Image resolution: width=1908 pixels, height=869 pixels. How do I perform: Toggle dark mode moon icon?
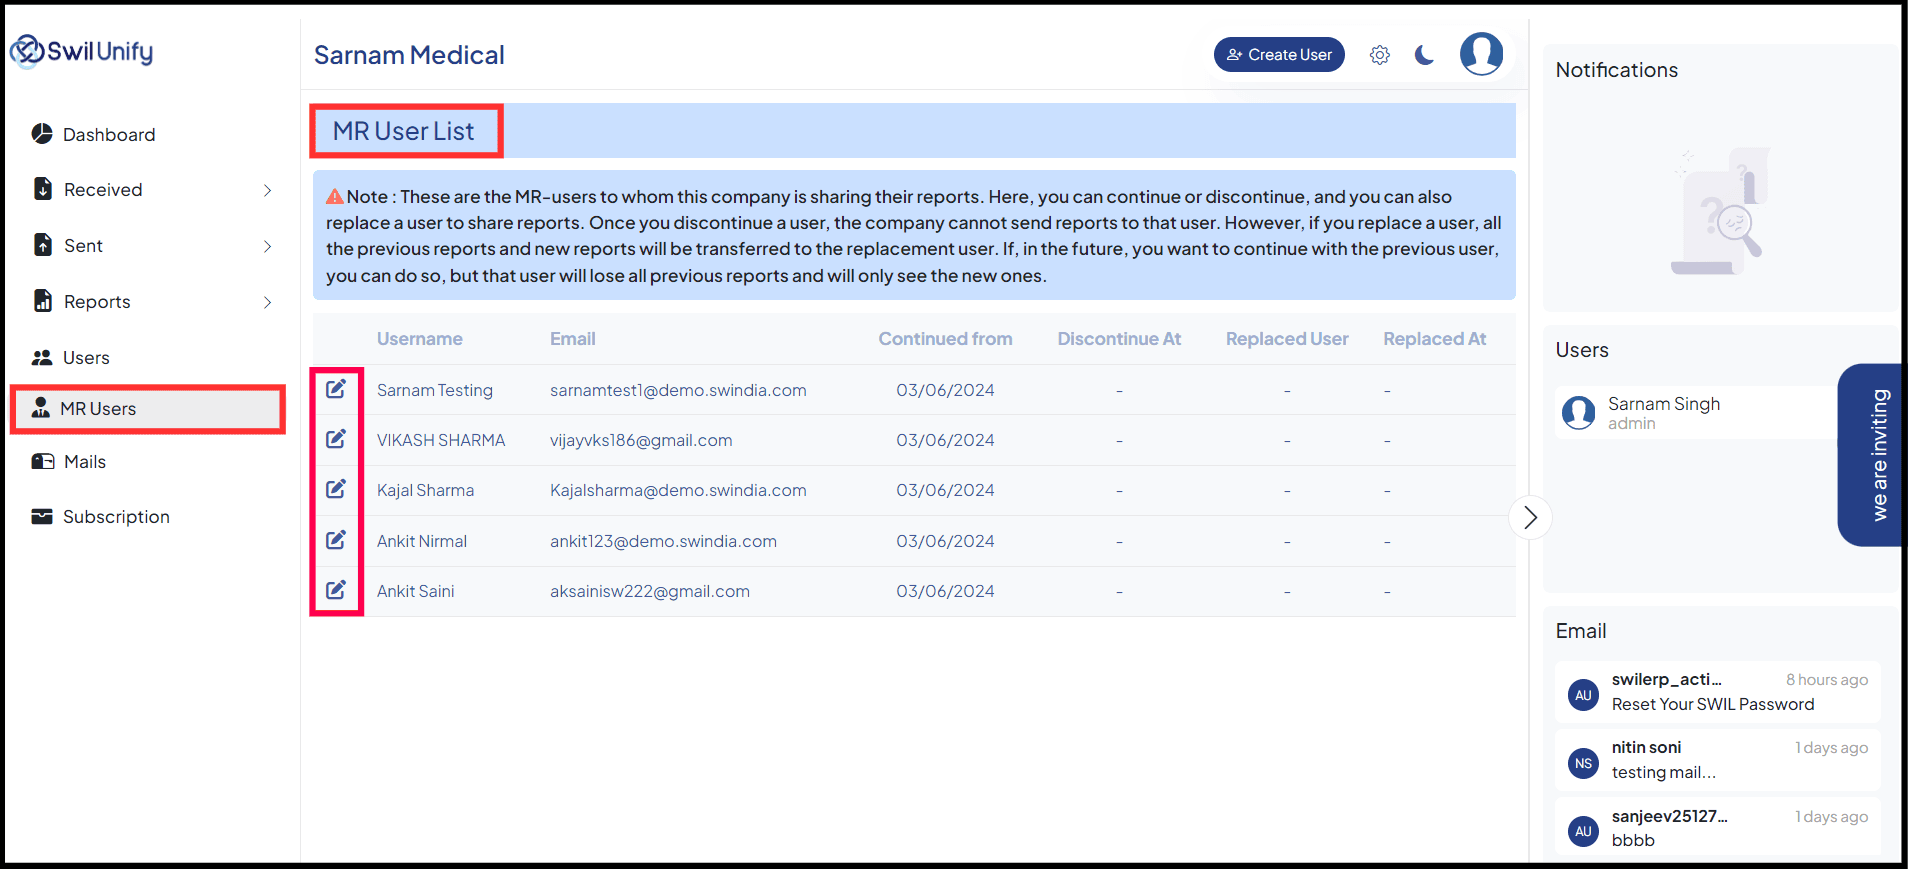point(1425,55)
